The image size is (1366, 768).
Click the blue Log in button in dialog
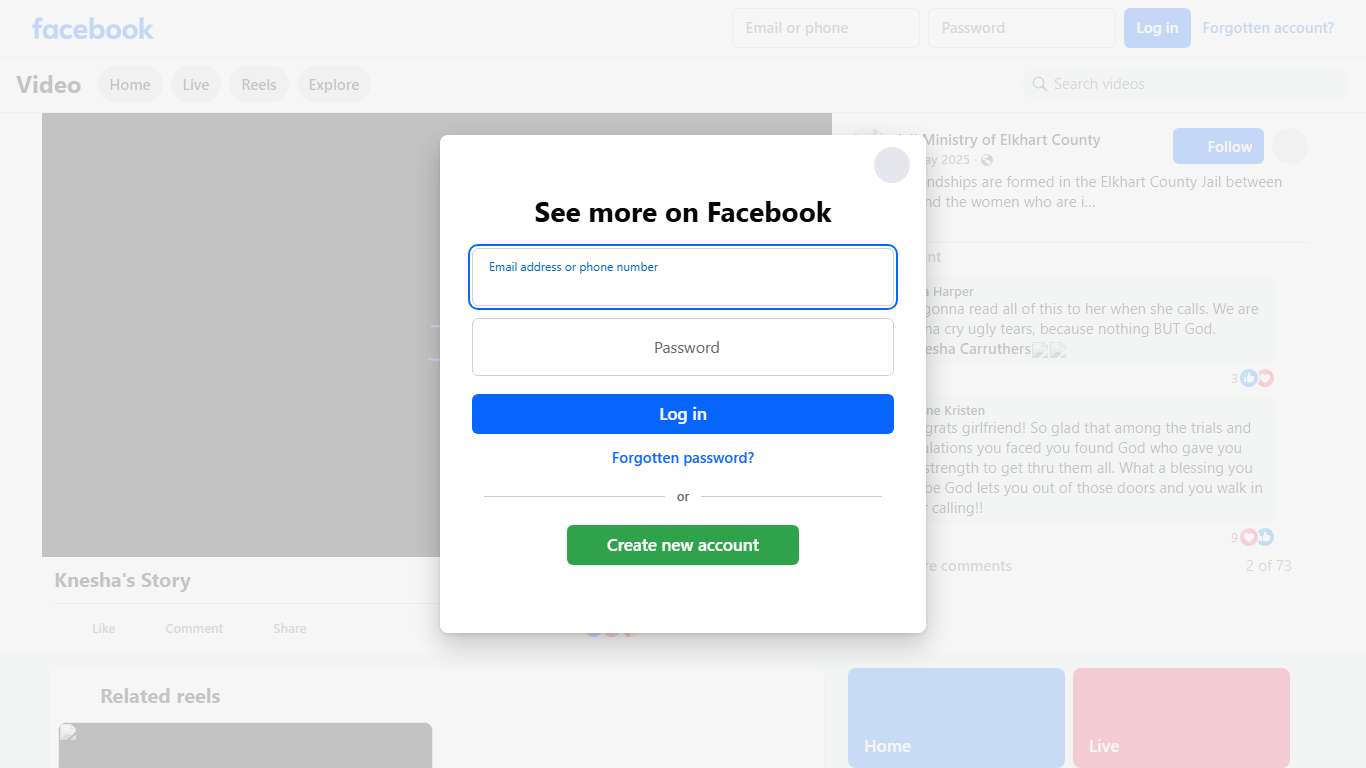(x=683, y=414)
